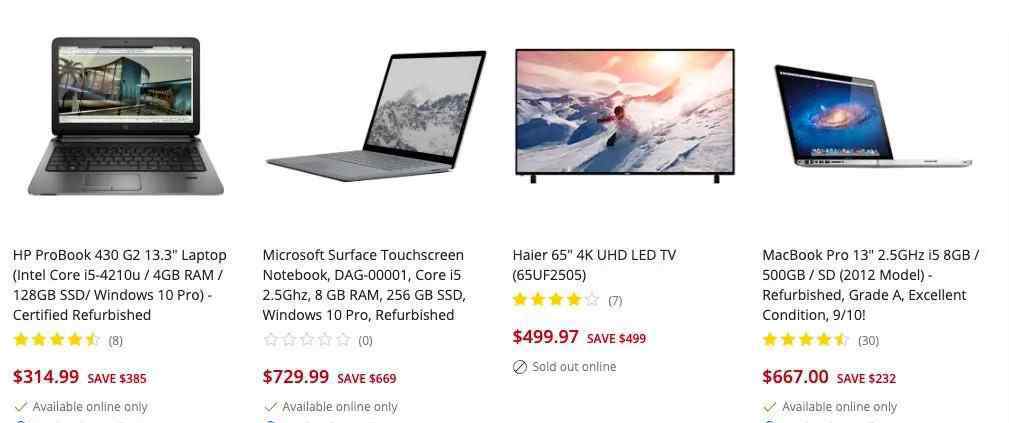1009x423 pixels.
Task: Open the Haier 65" TV product image
Action: click(625, 116)
